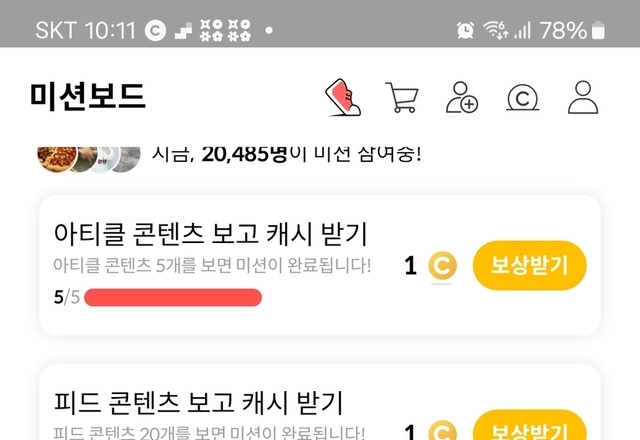Tap the red 5/5 progress bar
Viewport: 640px width, 440px height.
point(173,297)
